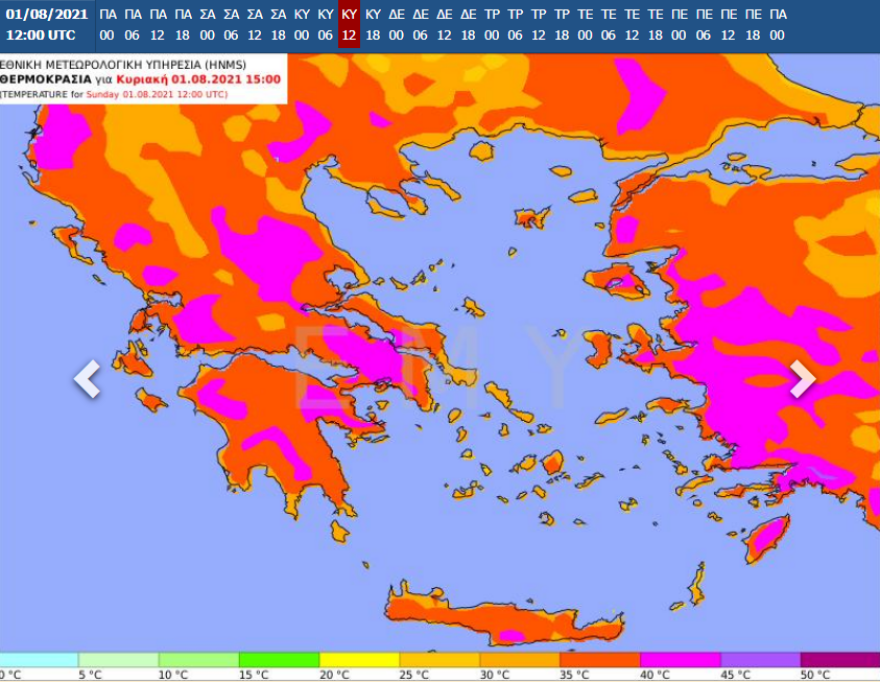
Task: Click the 01/08/2021 12:00 UTC date header
Action: (x=46, y=24)
